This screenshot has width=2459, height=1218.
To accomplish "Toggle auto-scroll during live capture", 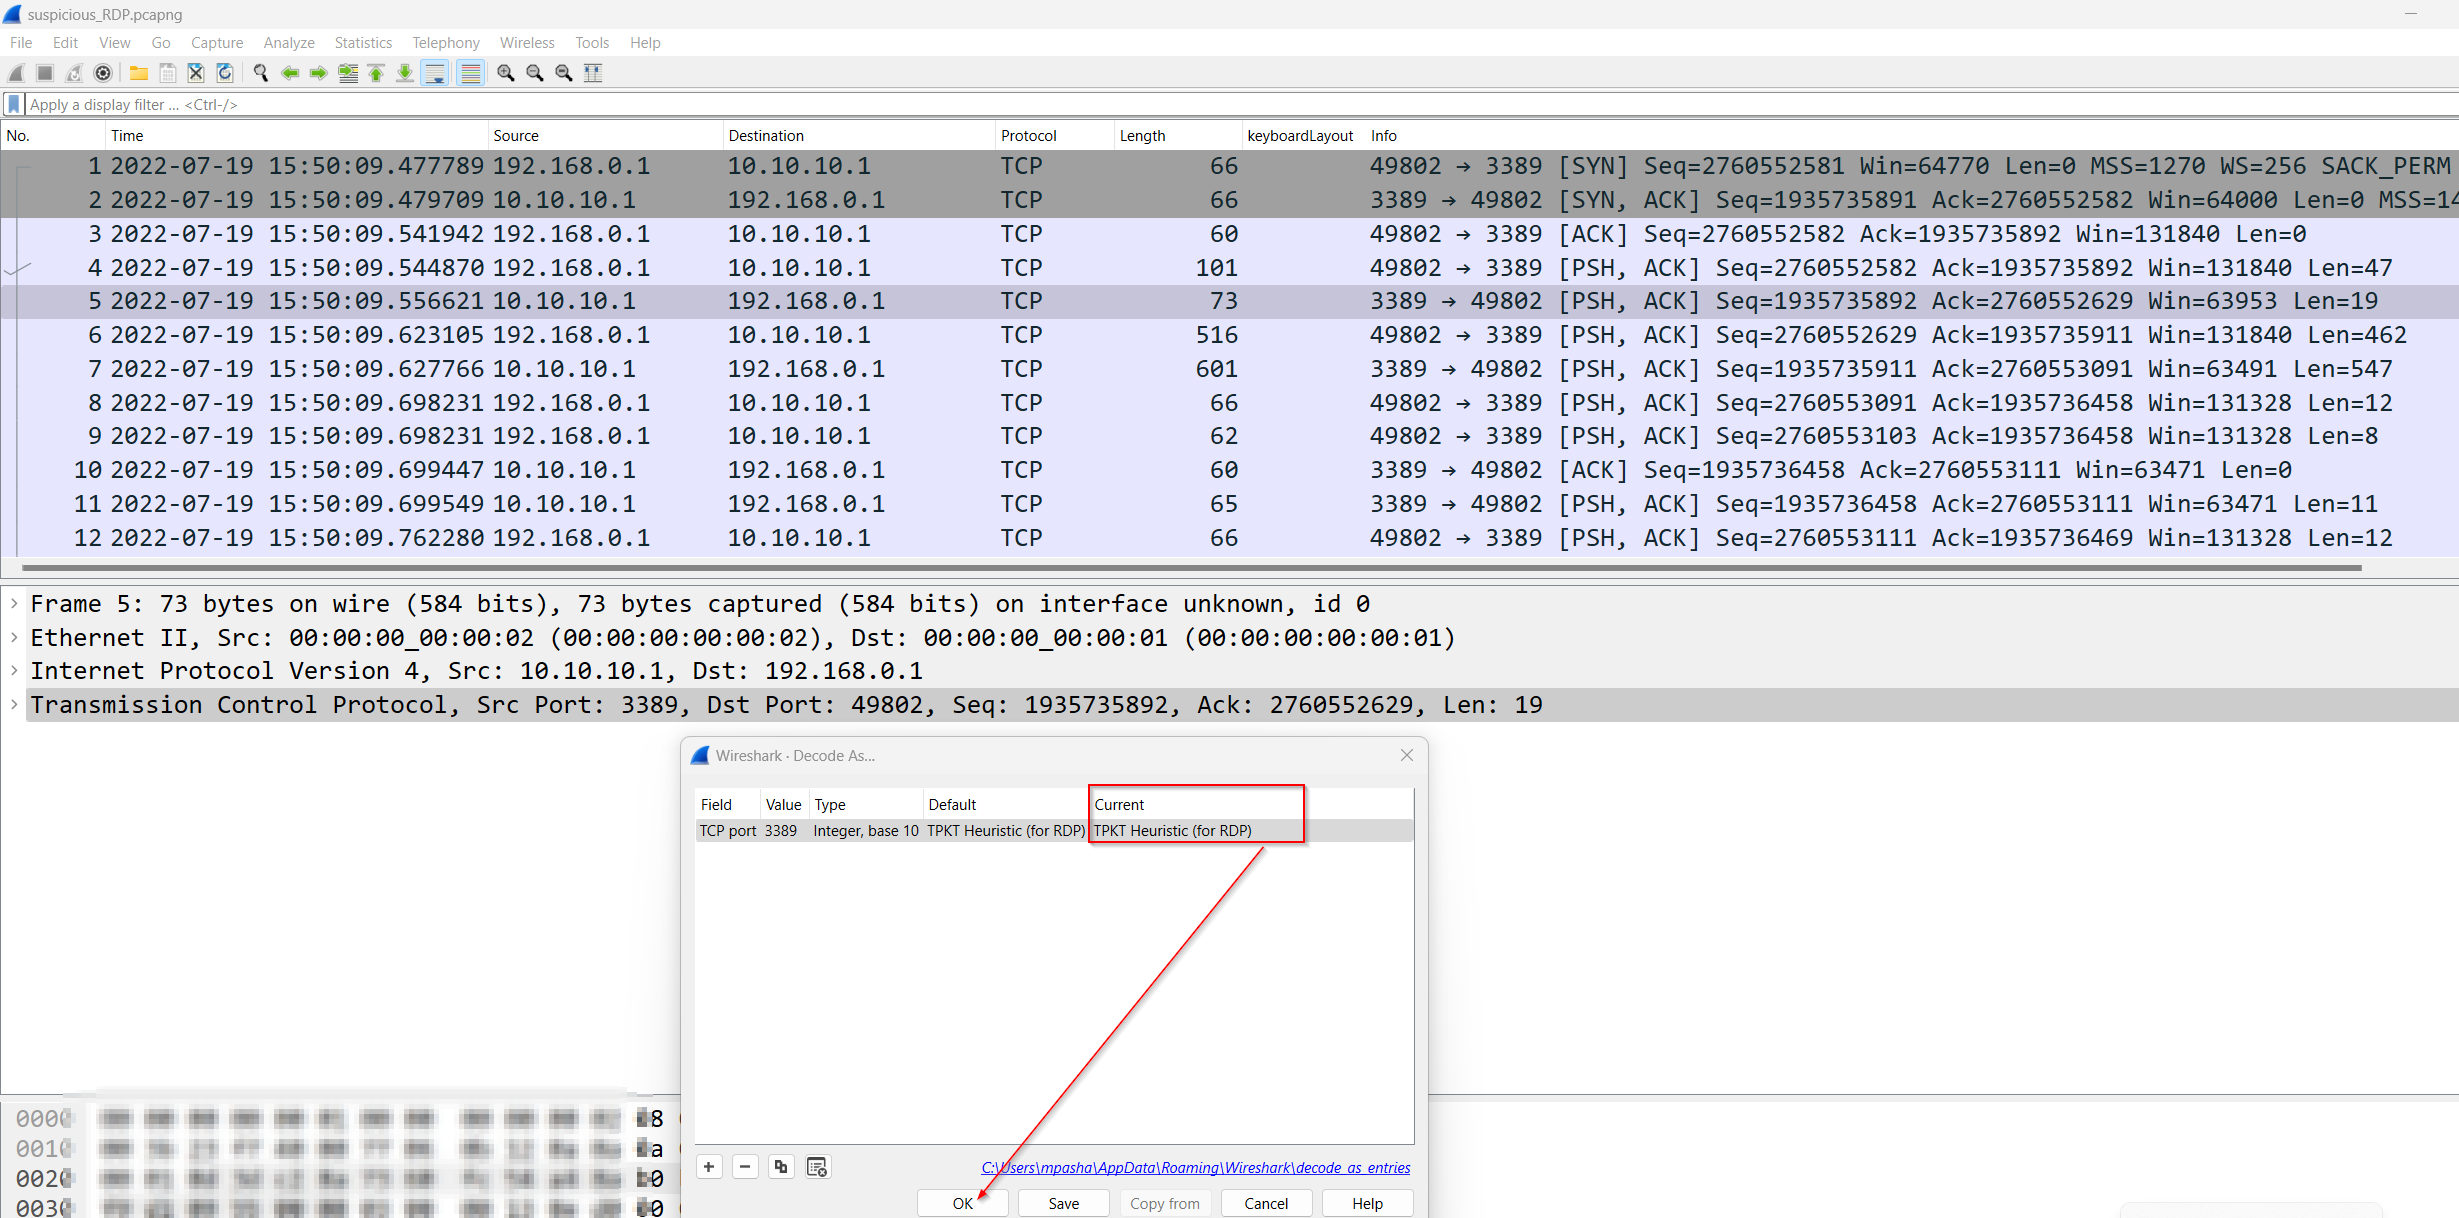I will tap(435, 73).
